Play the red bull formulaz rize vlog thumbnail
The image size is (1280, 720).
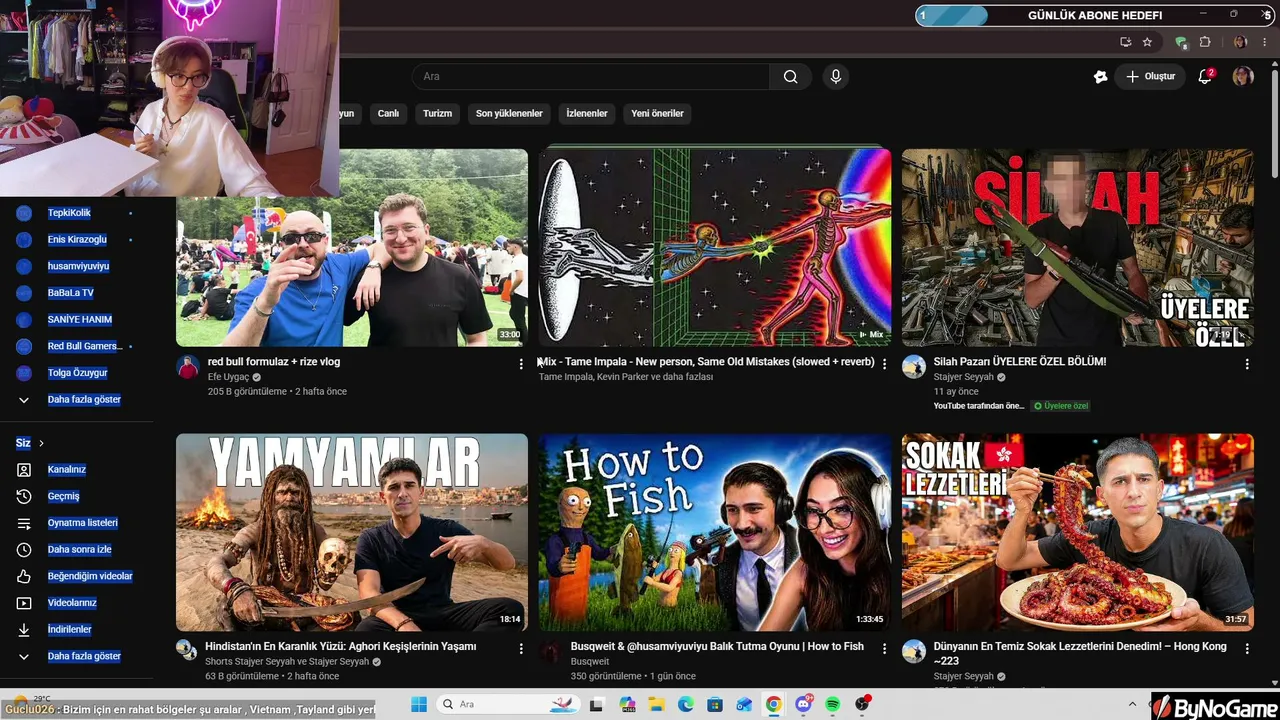pos(352,248)
